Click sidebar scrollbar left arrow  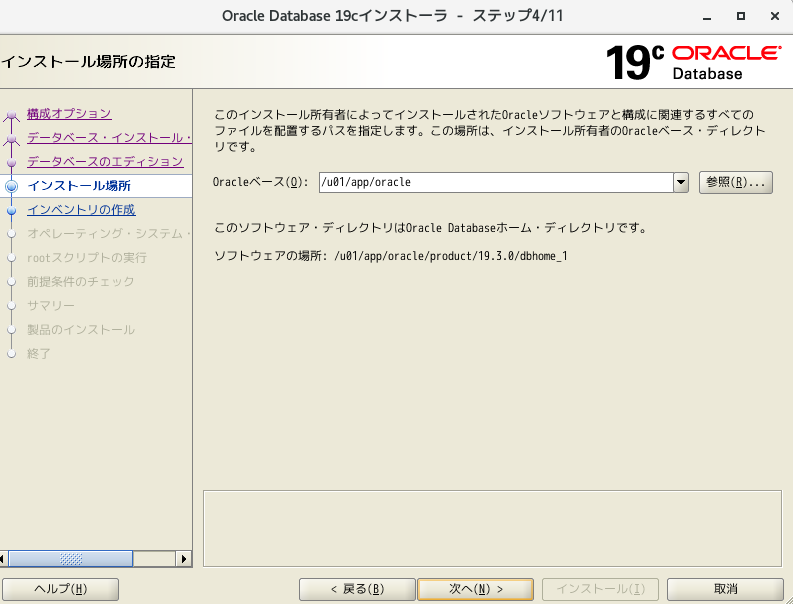3,559
